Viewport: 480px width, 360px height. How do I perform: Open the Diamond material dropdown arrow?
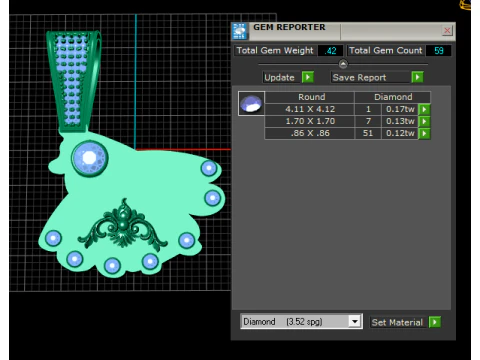coord(355,322)
